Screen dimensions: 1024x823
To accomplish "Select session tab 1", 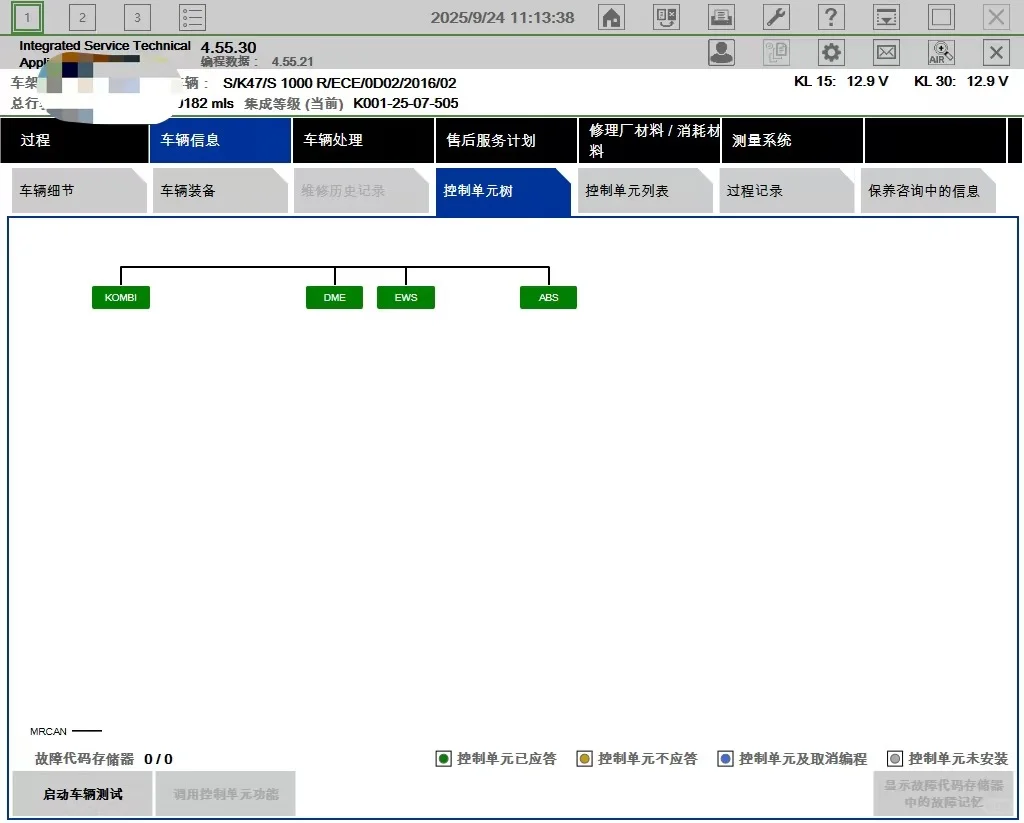I will (27, 18).
